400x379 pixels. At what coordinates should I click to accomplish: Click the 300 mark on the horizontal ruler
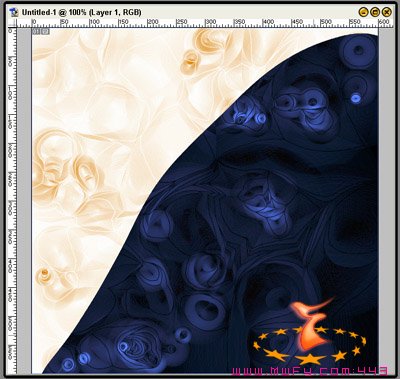211,22
